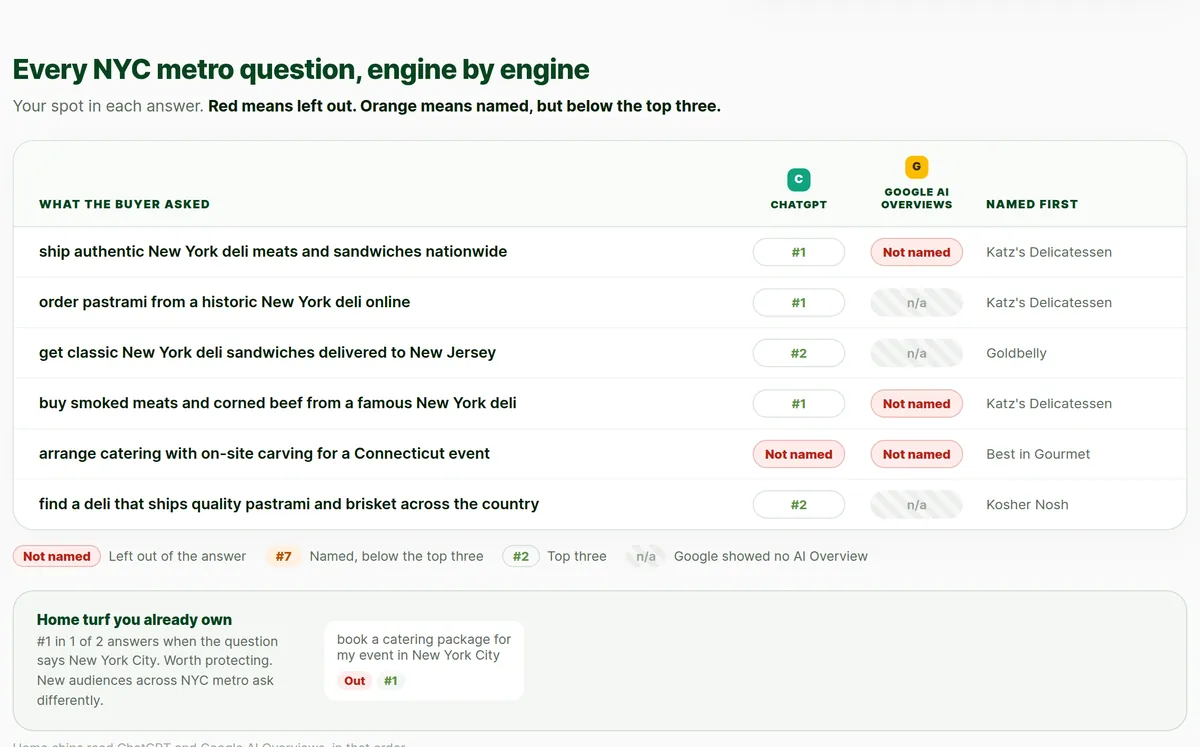
Task: Select question about pastrami and brisket shipping
Action: 289,504
